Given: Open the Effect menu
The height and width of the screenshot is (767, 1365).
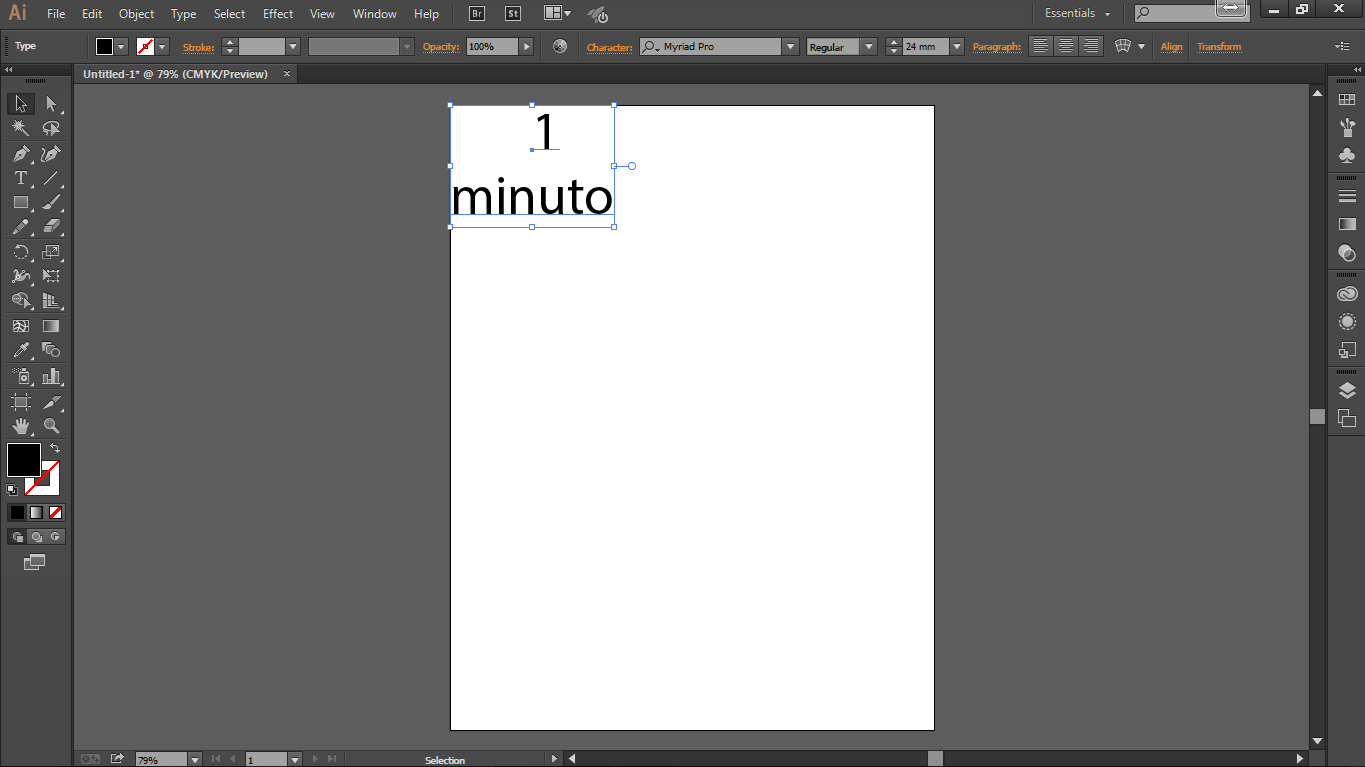Looking at the screenshot, I should click(278, 14).
